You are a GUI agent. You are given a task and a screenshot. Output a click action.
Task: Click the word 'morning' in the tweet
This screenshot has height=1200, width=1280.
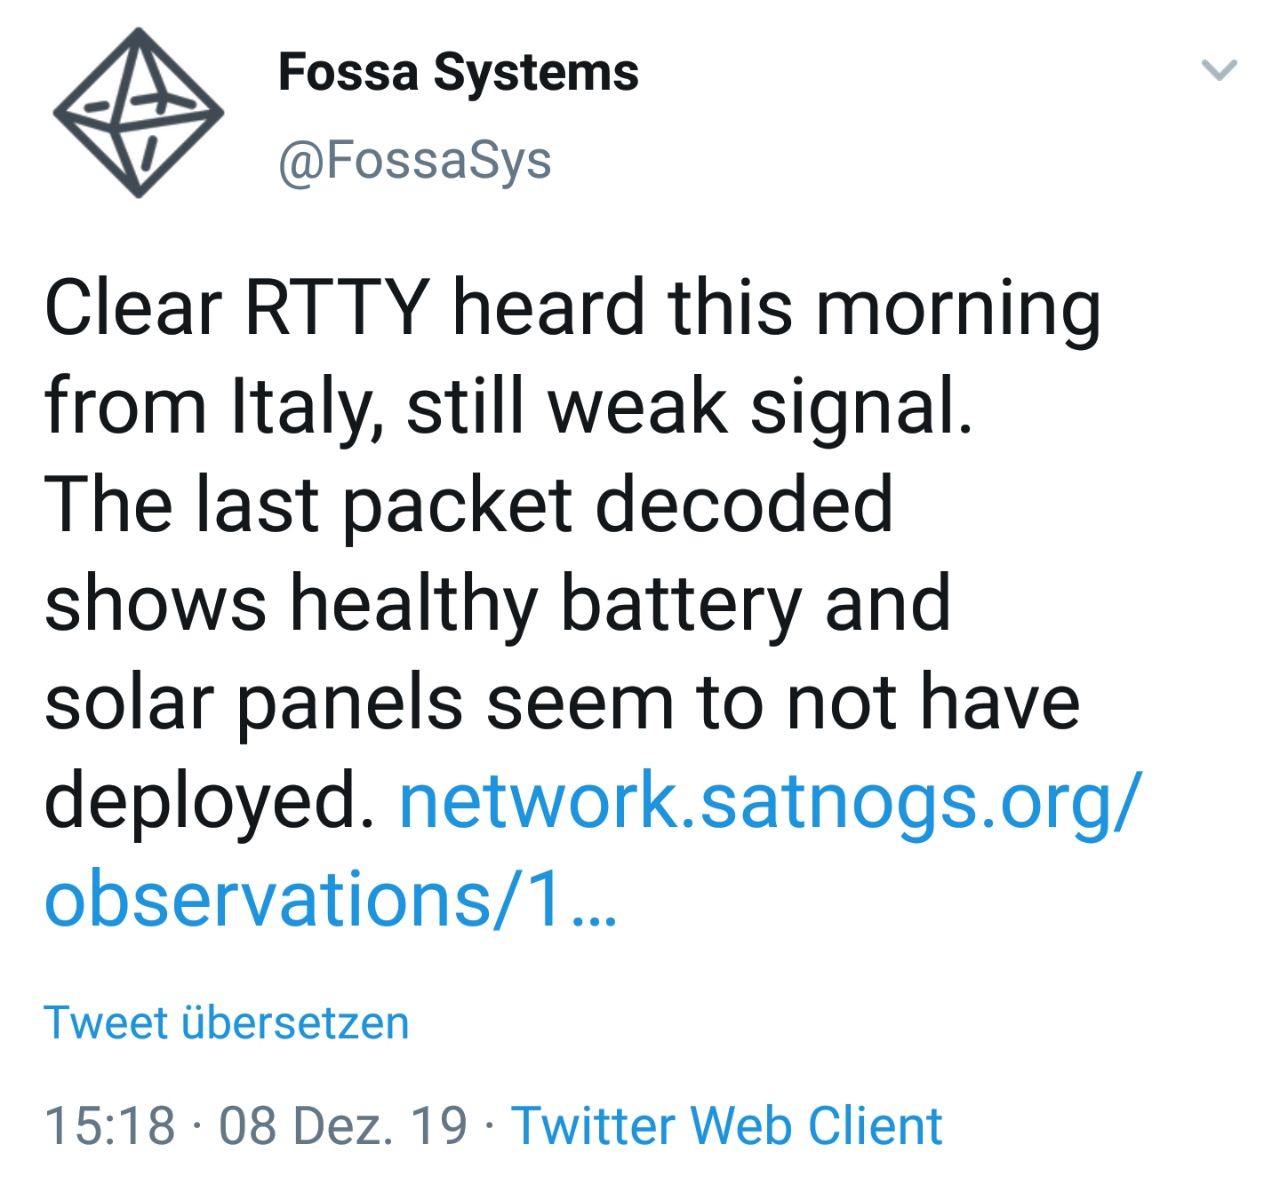pyautogui.click(x=958, y=308)
